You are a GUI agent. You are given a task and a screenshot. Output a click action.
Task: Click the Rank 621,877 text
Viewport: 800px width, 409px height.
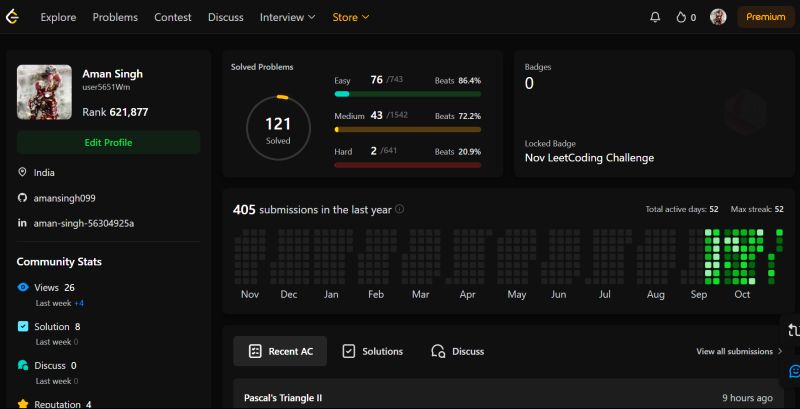click(x=115, y=112)
